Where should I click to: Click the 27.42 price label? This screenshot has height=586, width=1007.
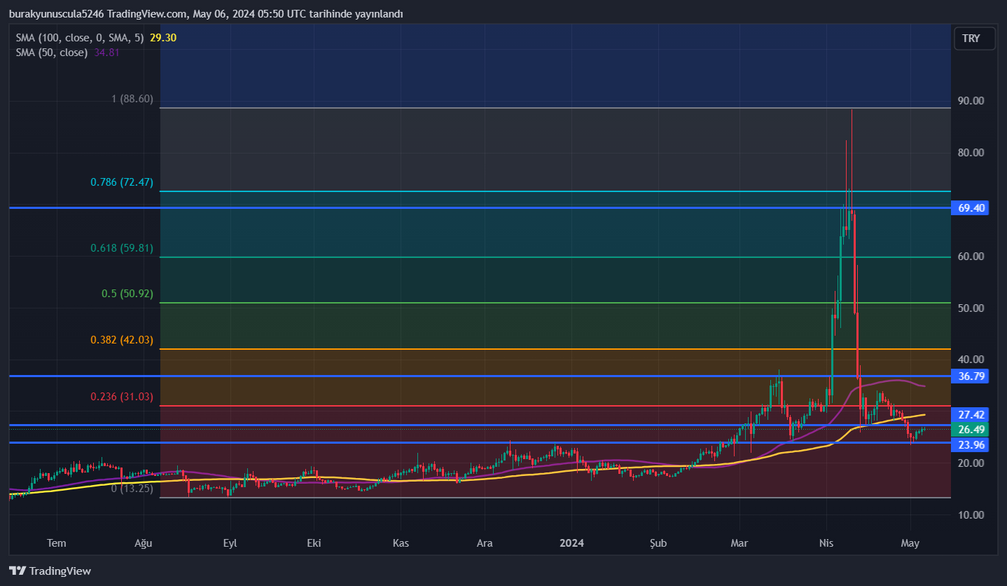tap(970, 415)
